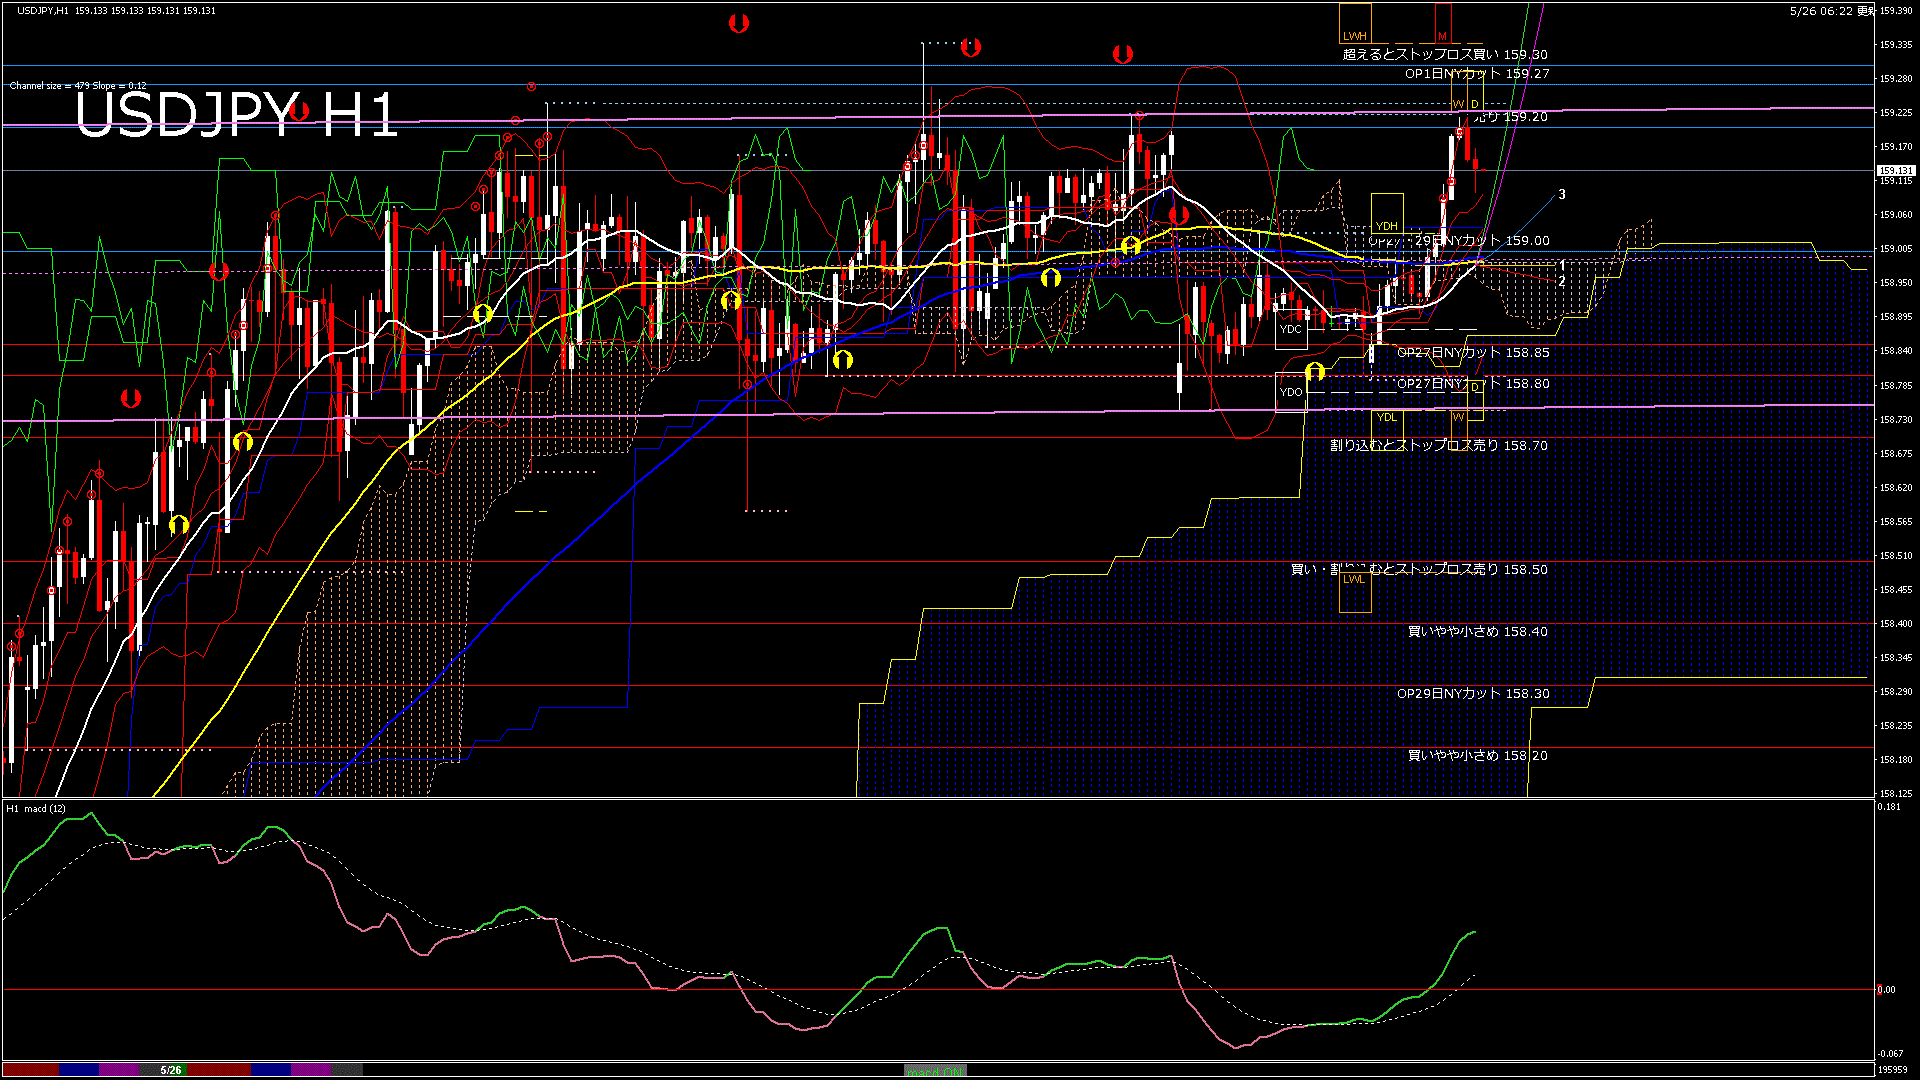Click projection line label 3
This screenshot has width=1920, height=1080.
(1562, 194)
